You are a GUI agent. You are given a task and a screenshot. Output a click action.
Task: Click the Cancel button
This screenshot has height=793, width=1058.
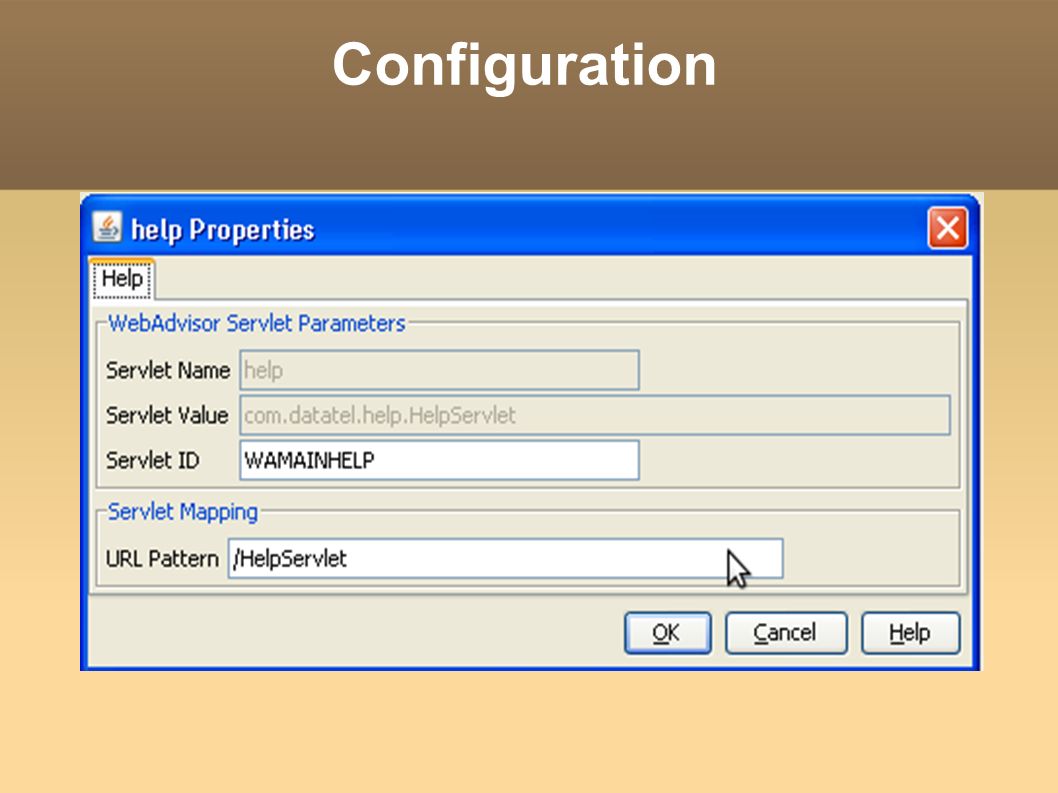[x=786, y=633]
